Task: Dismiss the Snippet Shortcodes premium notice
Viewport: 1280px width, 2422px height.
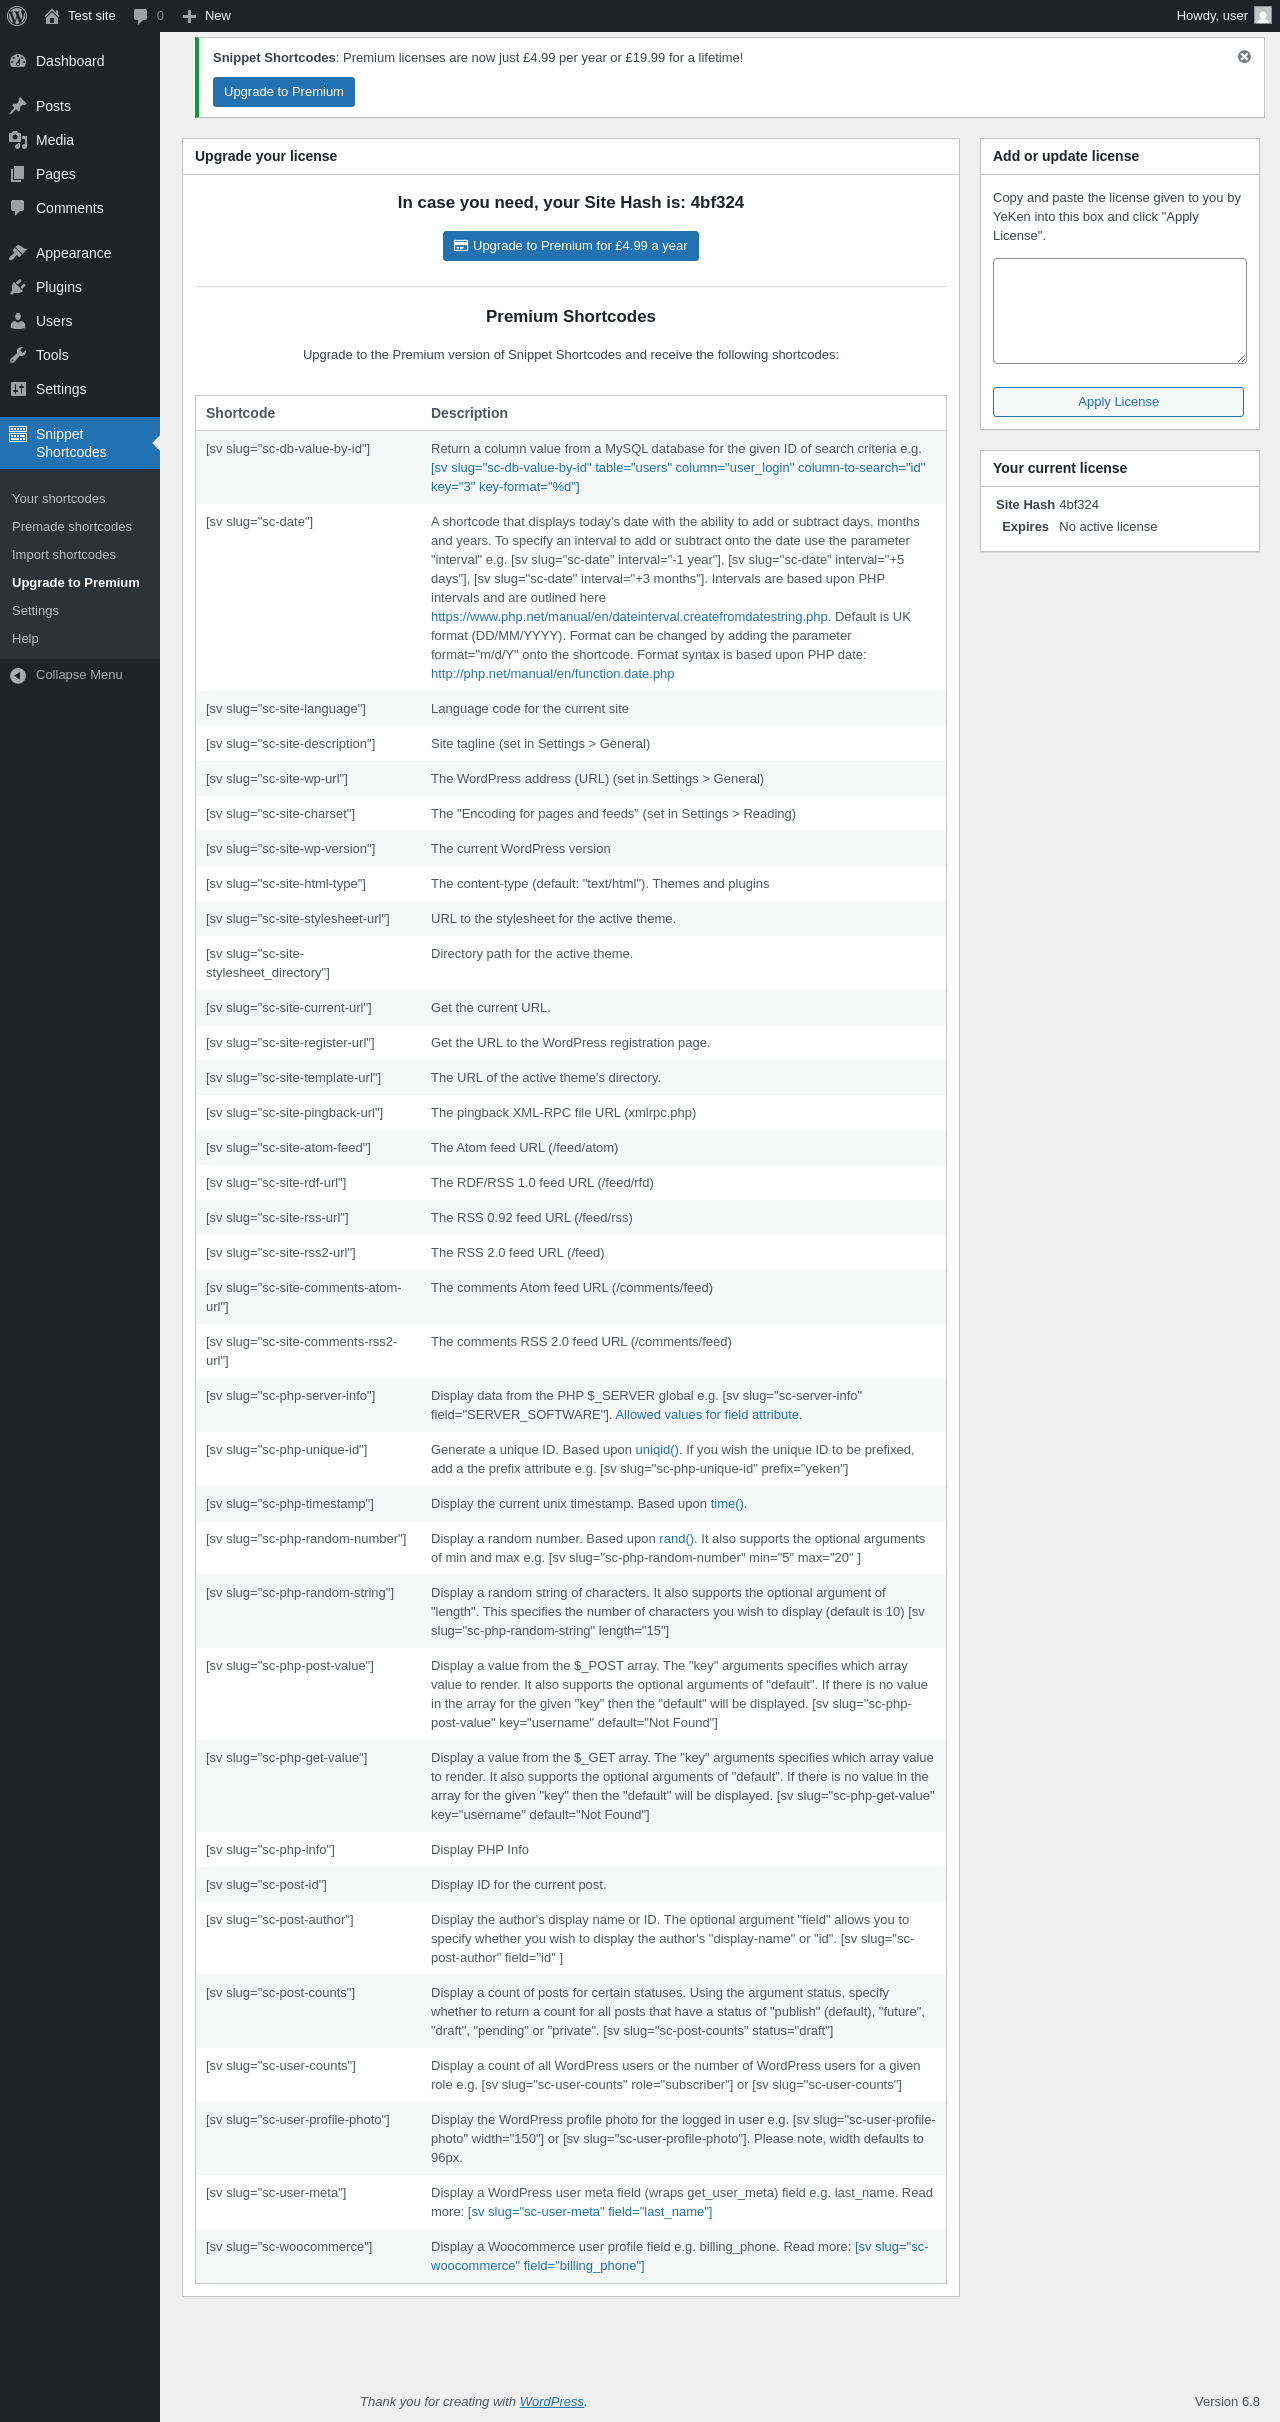Action: point(1244,57)
